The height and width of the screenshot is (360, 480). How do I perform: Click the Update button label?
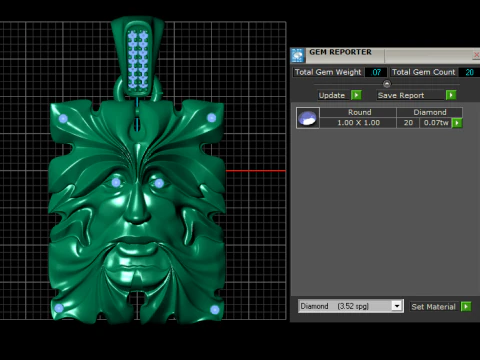pos(333,95)
